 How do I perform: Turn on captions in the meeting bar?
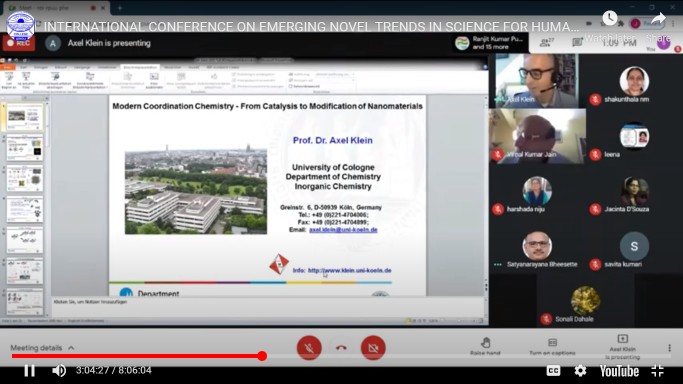click(x=552, y=347)
